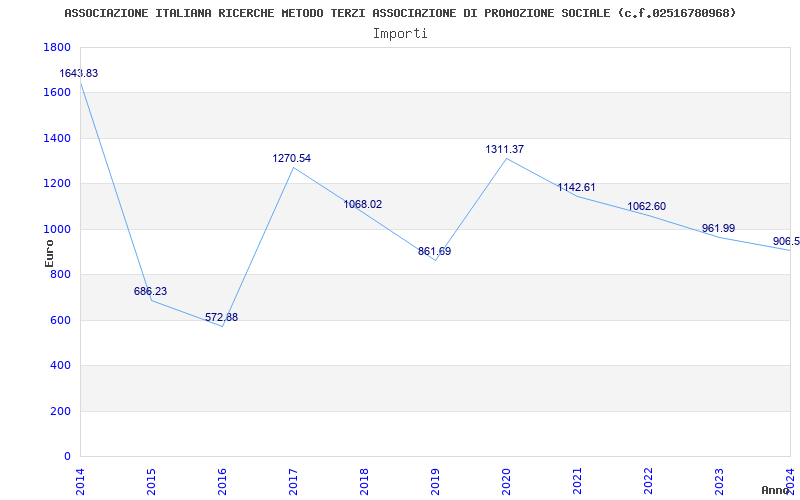
Task: Click the 1311.37 data label
Action: pyautogui.click(x=505, y=149)
